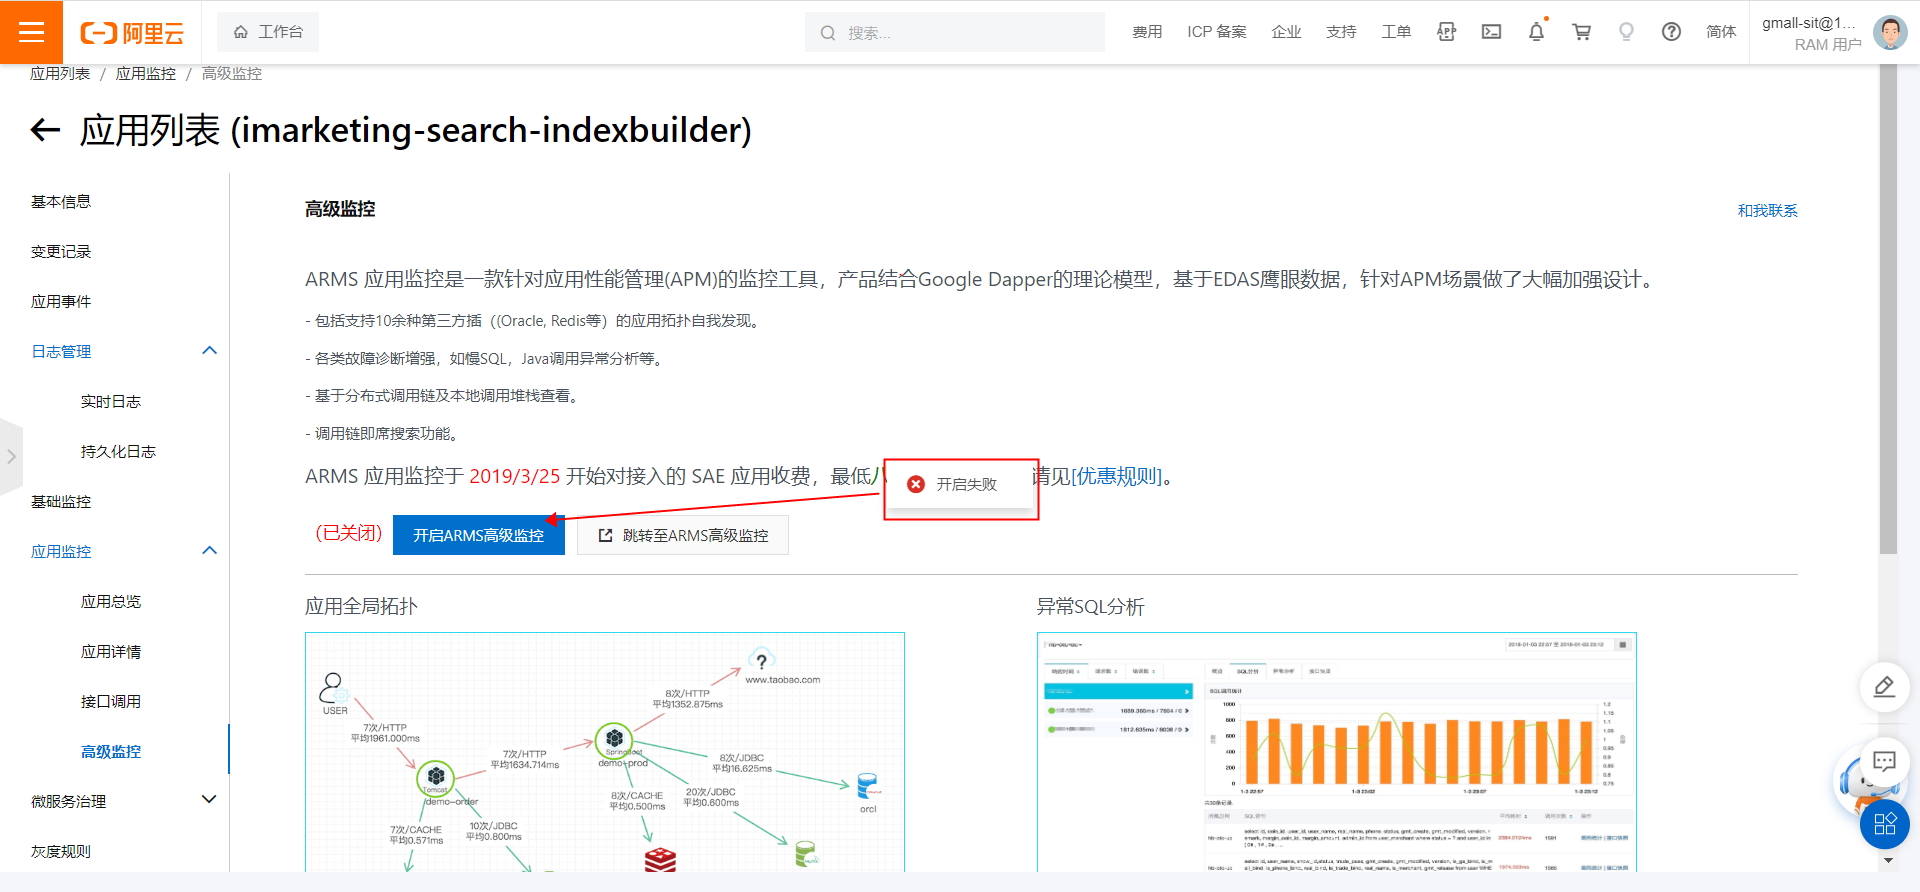This screenshot has height=892, width=1920.
Task: Open 变更记录 in sidebar
Action: [x=61, y=252]
